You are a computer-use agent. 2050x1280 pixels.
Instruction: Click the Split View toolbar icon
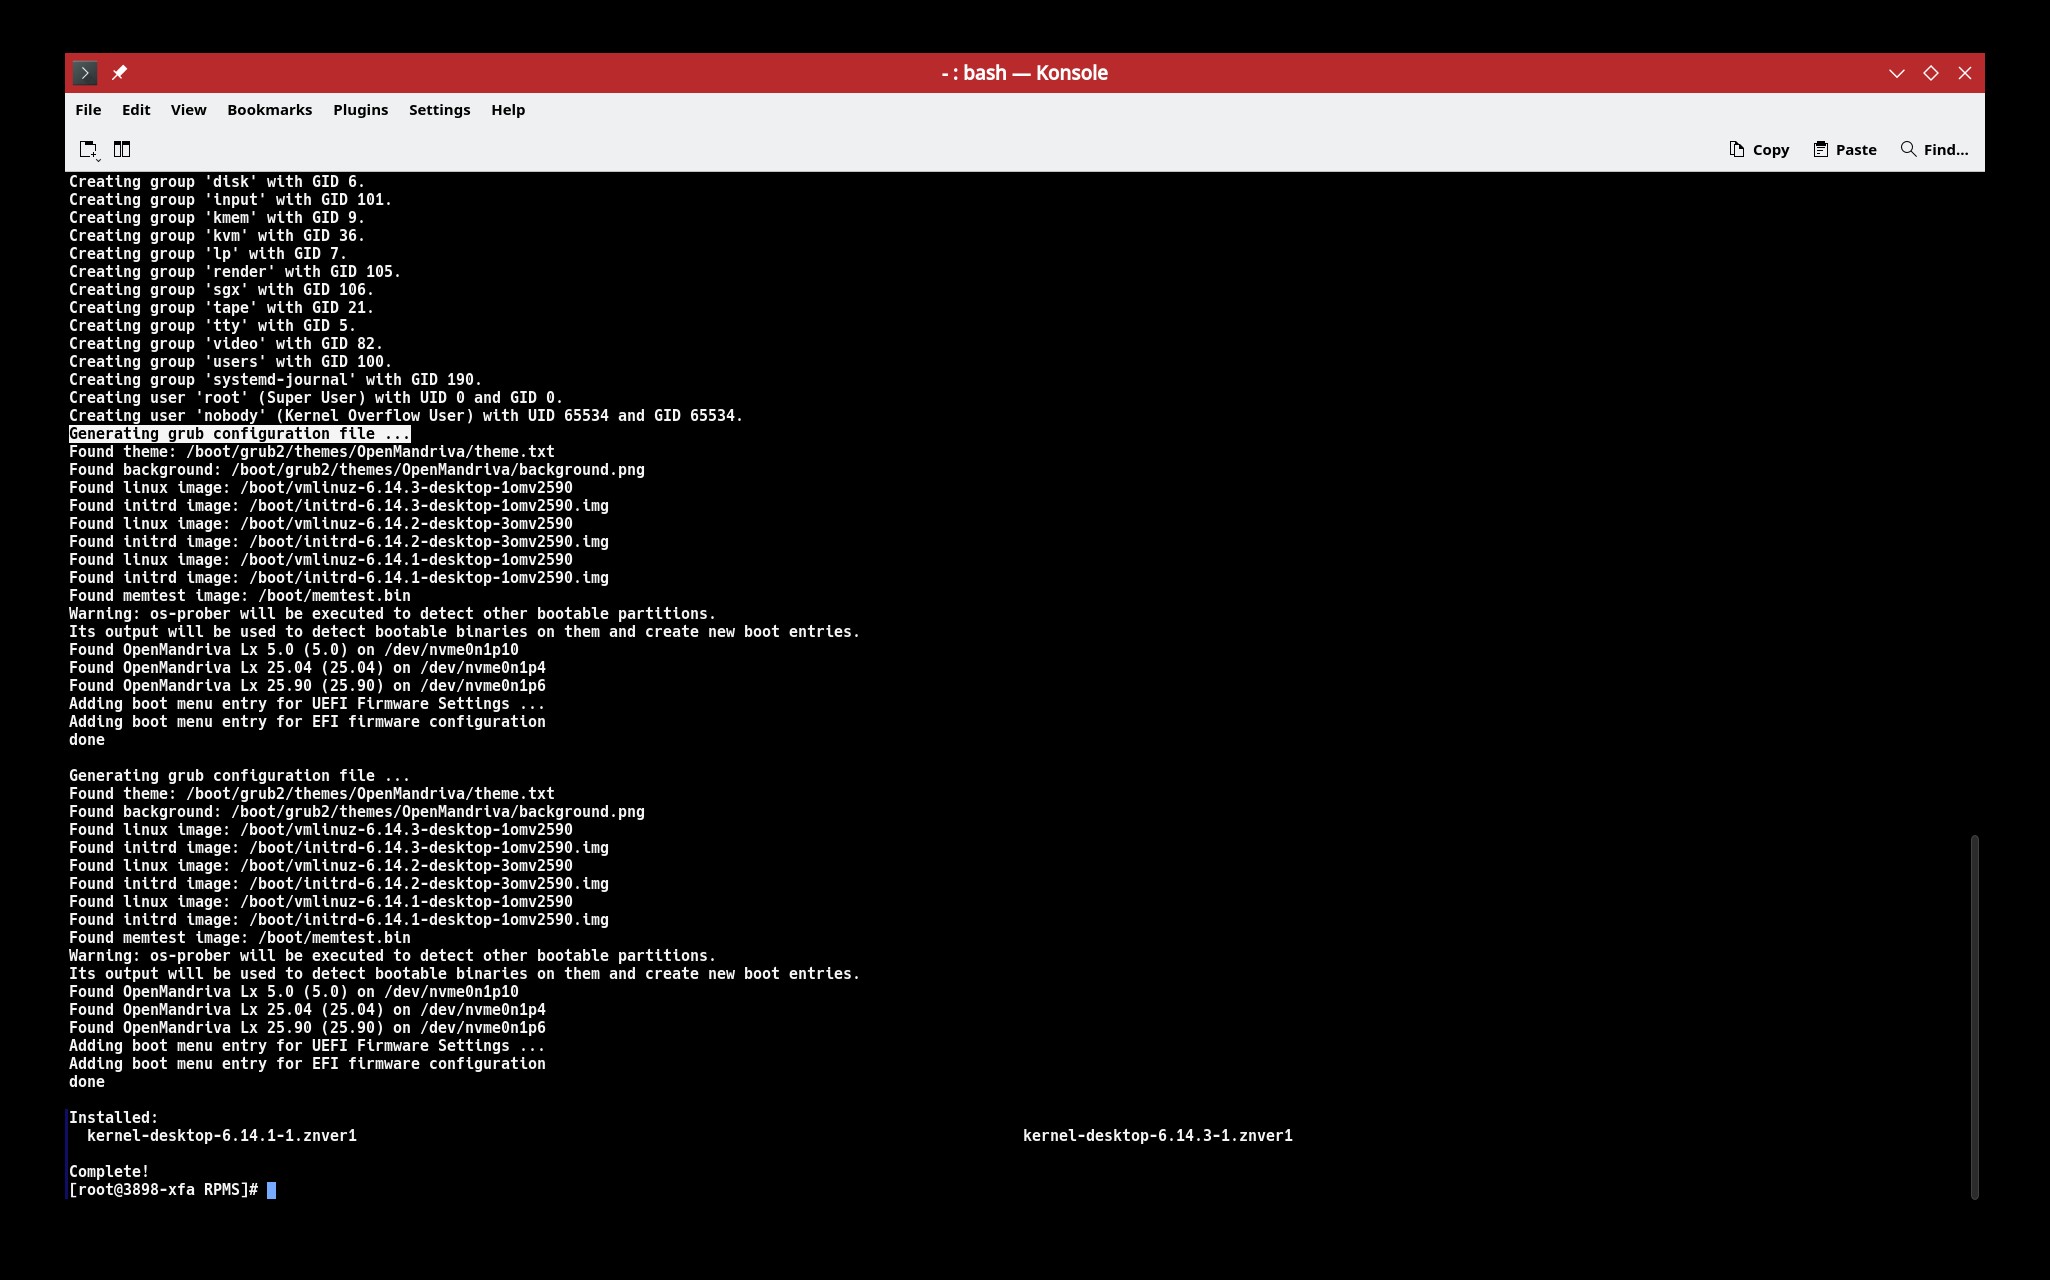122,149
